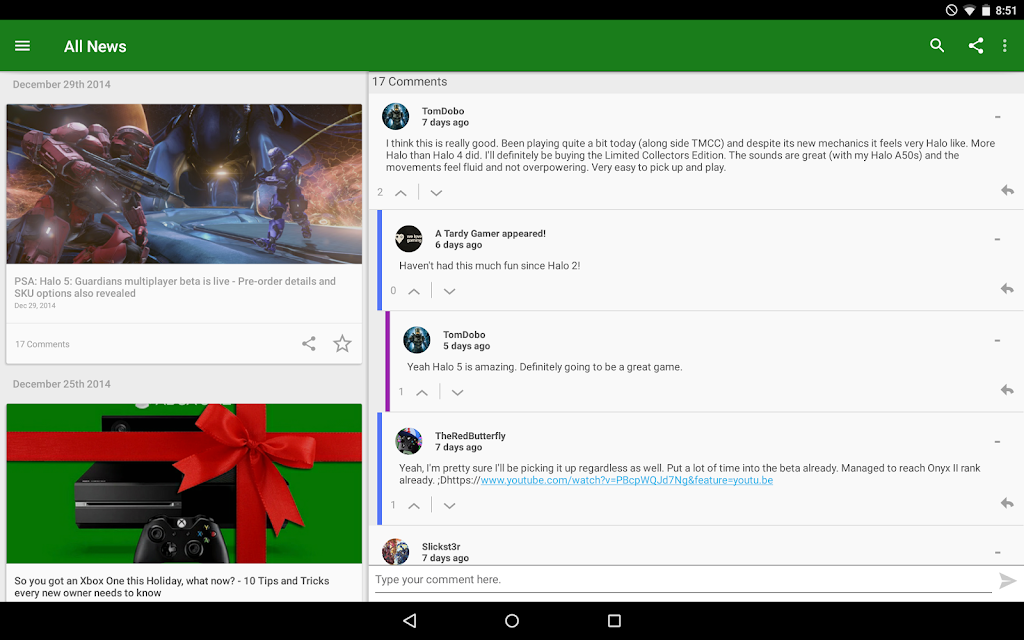Open PSA: Halo 5: Guardians multiplayer beta headline
The image size is (1024, 640).
(175, 287)
